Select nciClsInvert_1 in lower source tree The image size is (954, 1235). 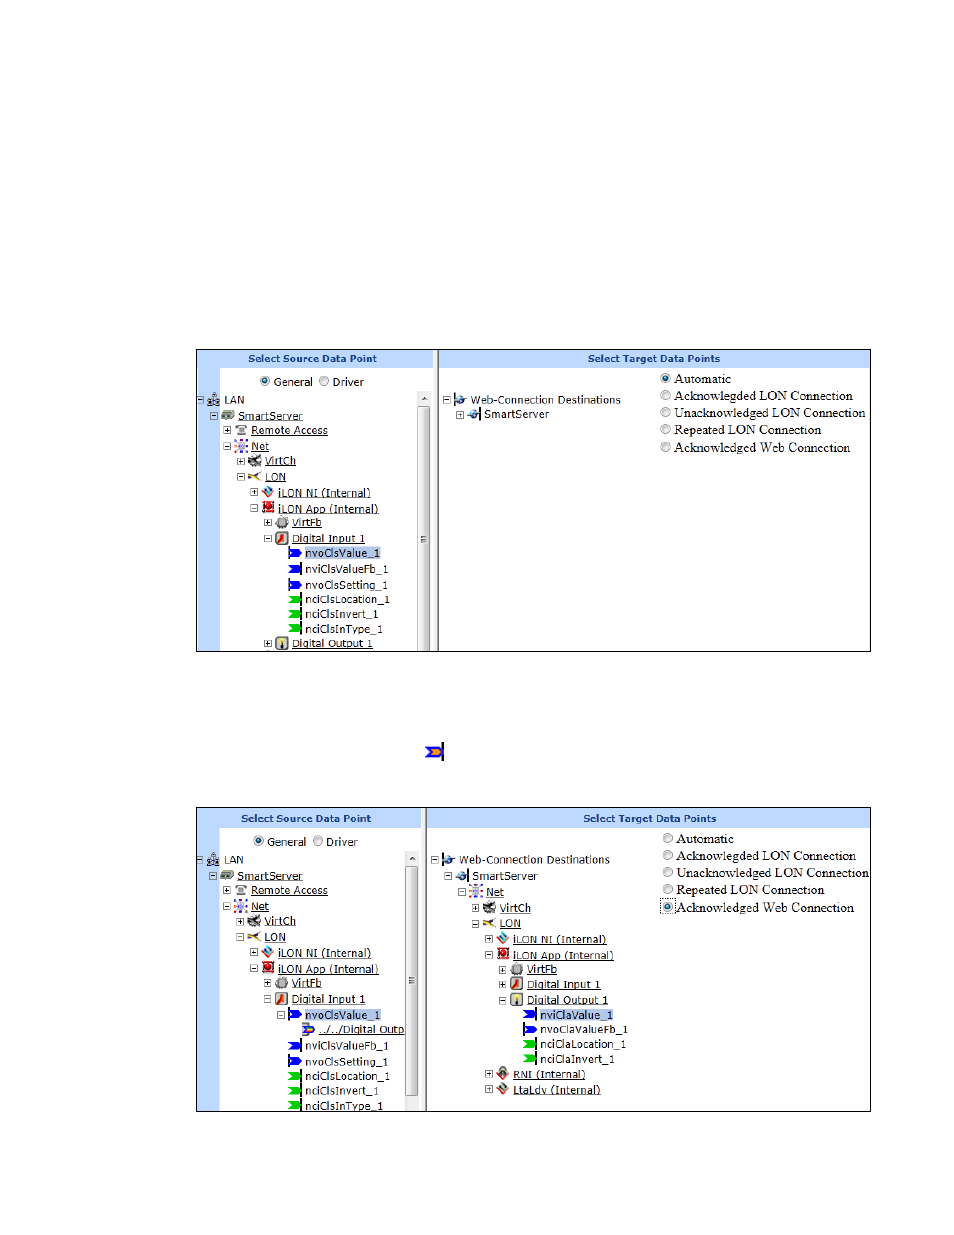(342, 1090)
